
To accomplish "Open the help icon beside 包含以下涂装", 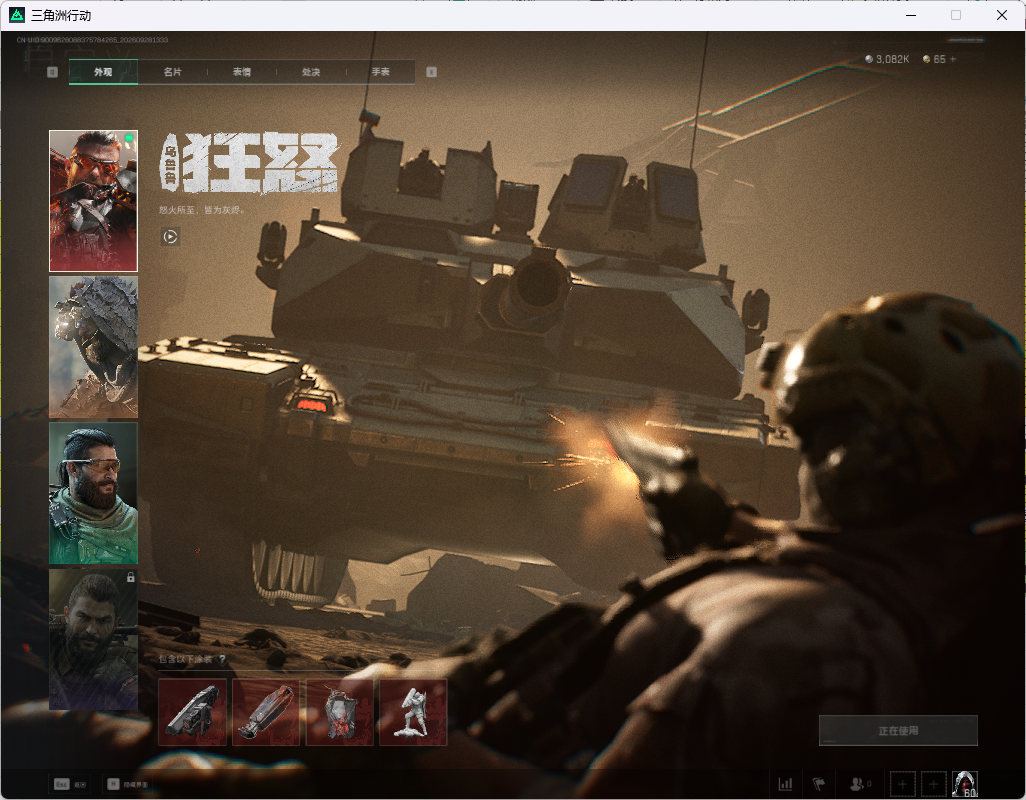I will click(x=222, y=659).
